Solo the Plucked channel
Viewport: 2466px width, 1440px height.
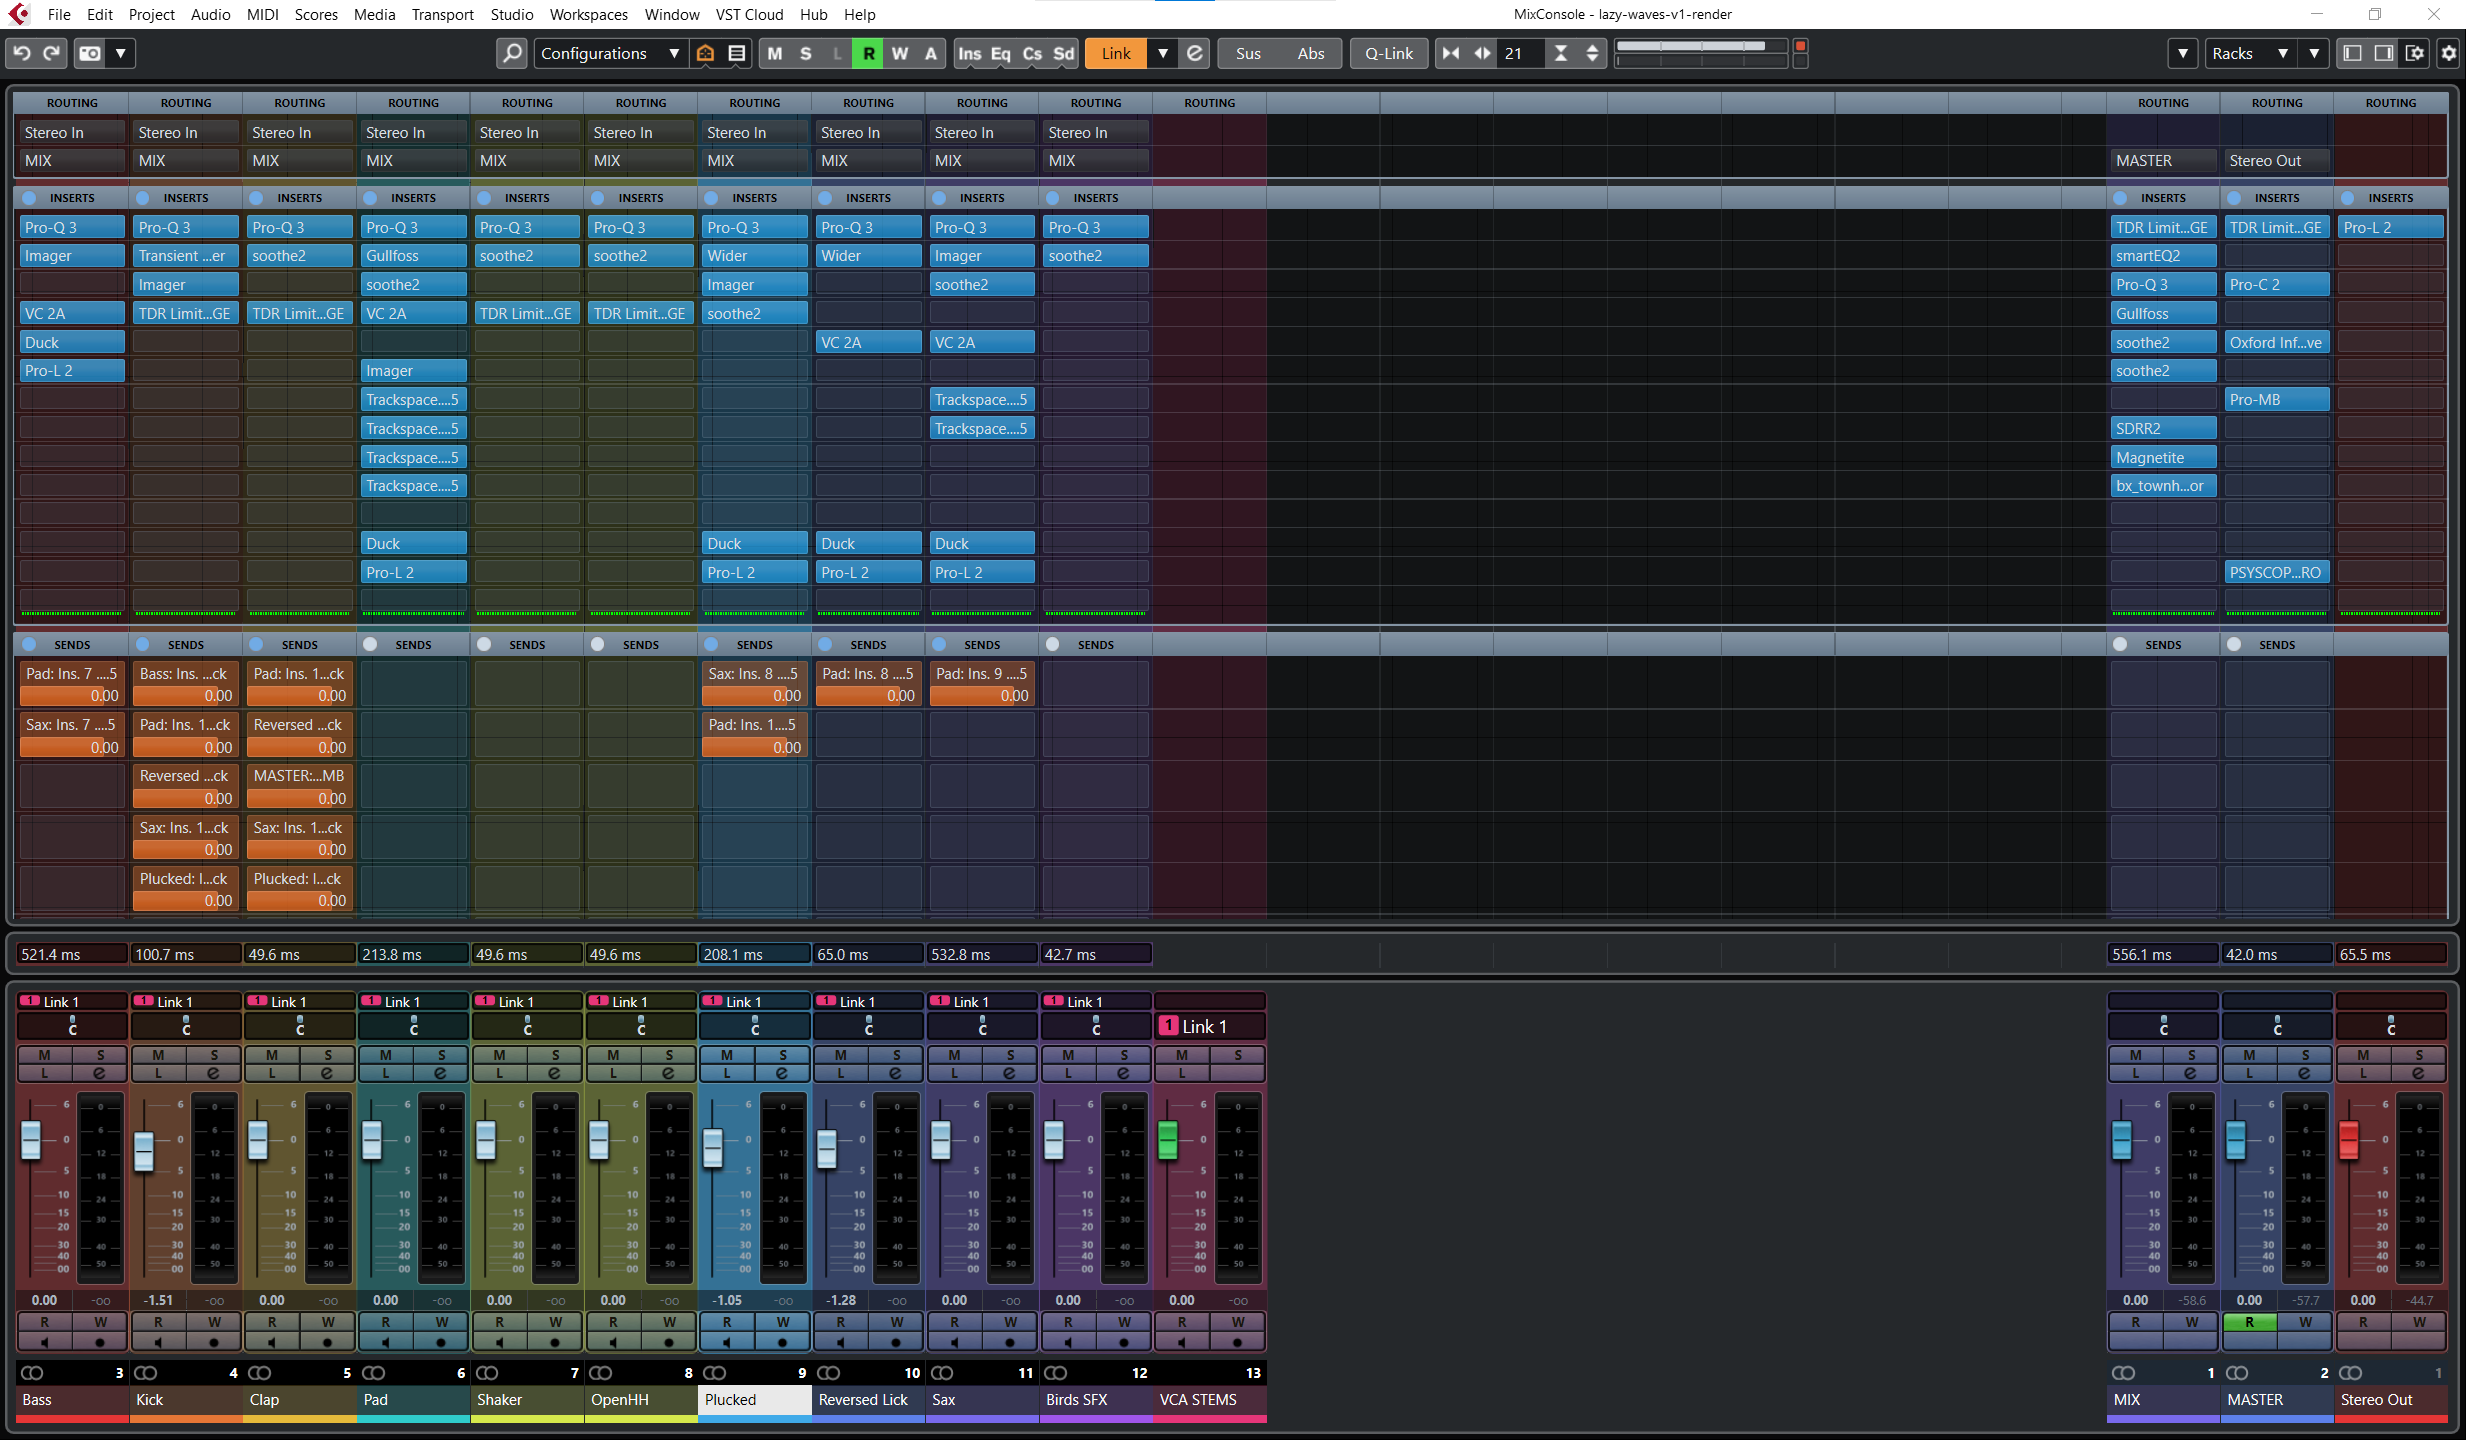point(782,1055)
